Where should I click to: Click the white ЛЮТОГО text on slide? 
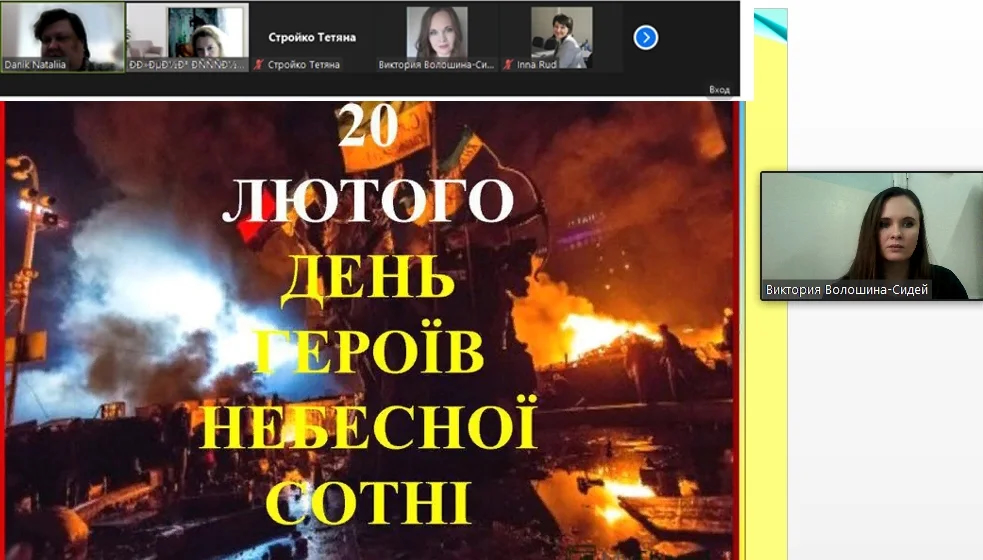368,199
